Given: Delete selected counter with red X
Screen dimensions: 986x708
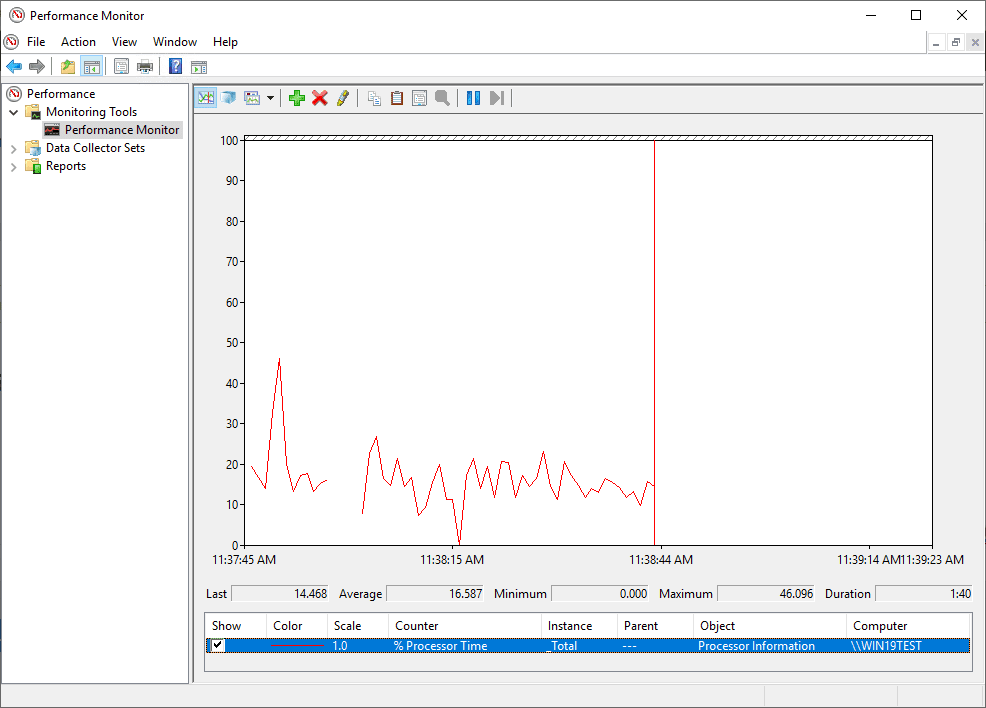Looking at the screenshot, I should pyautogui.click(x=320, y=98).
